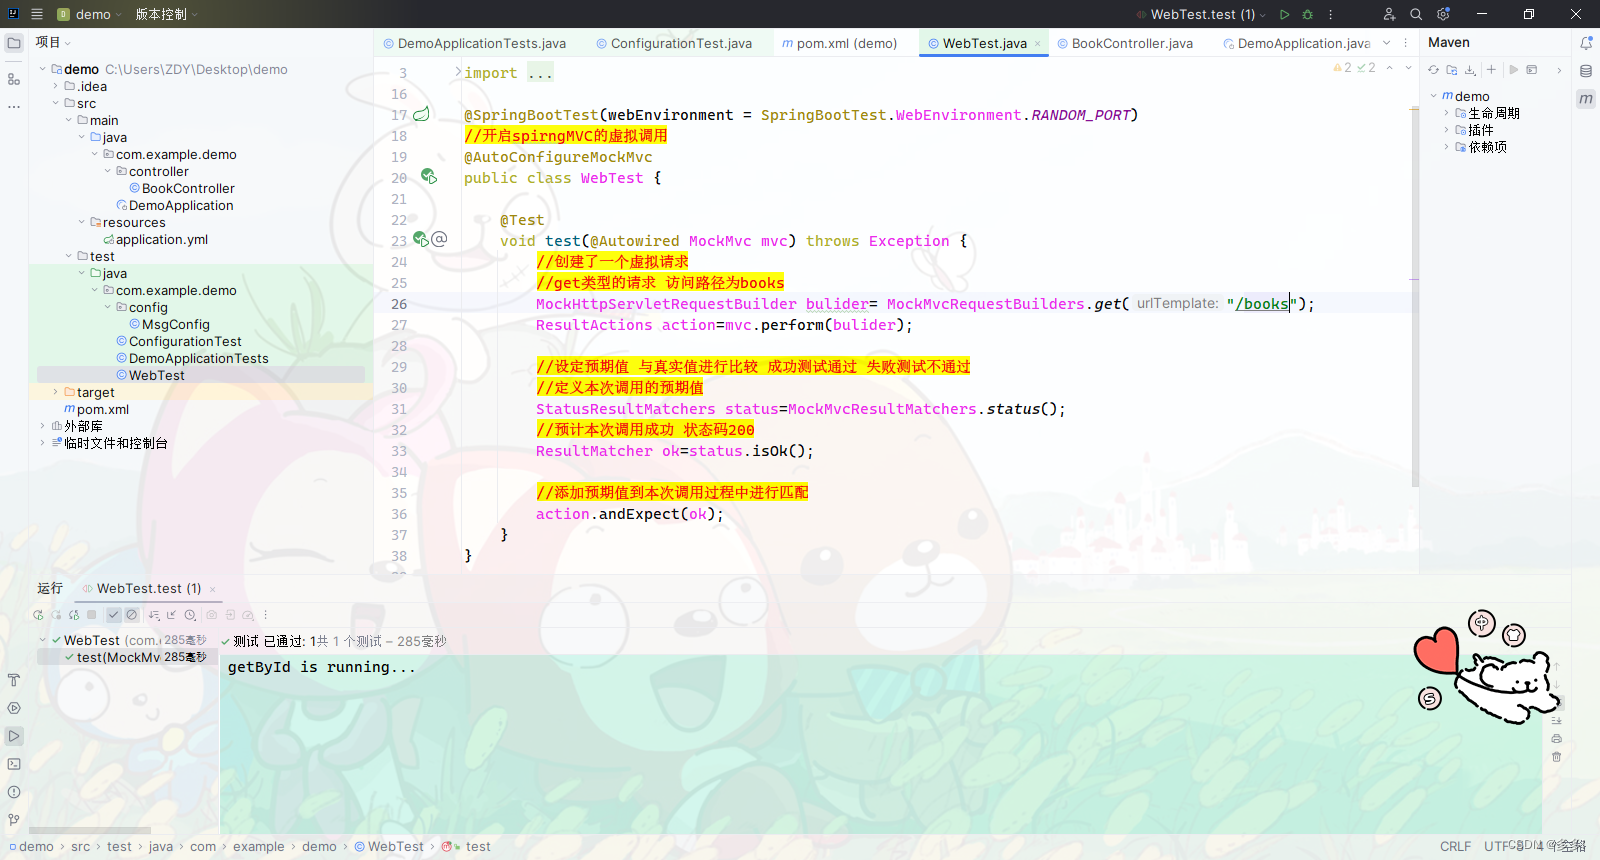
Task: Expand Maven 依赖项 node
Action: [1446, 147]
